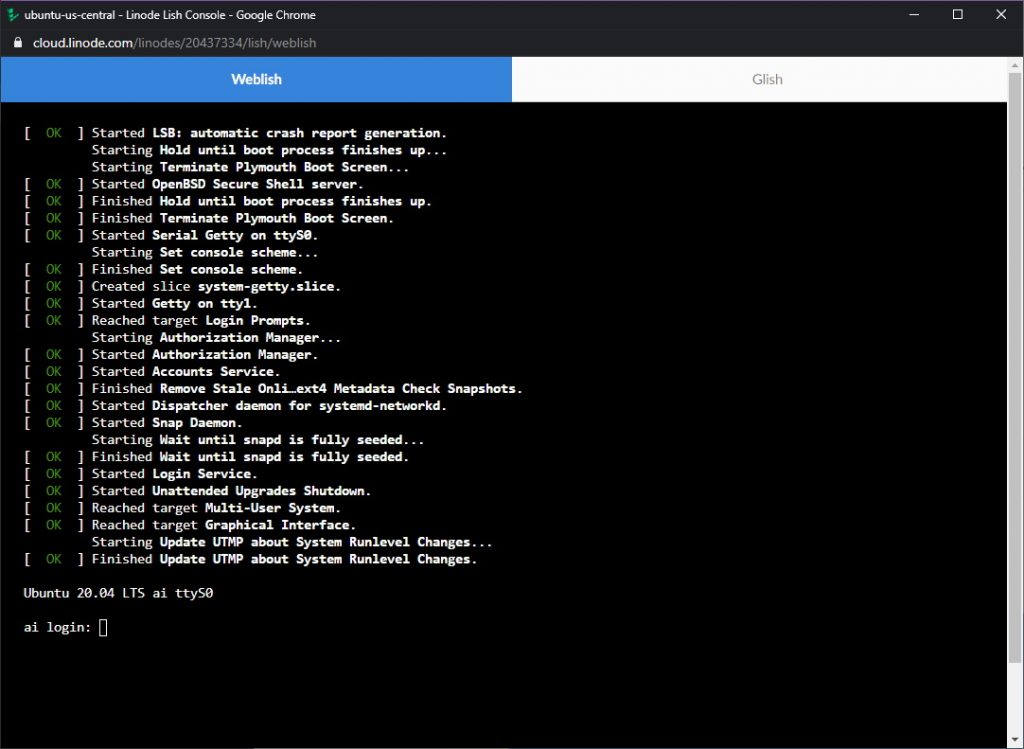Click the line 'Started LSB: automatic crash report generation.'
1024x749 pixels.
(269, 133)
